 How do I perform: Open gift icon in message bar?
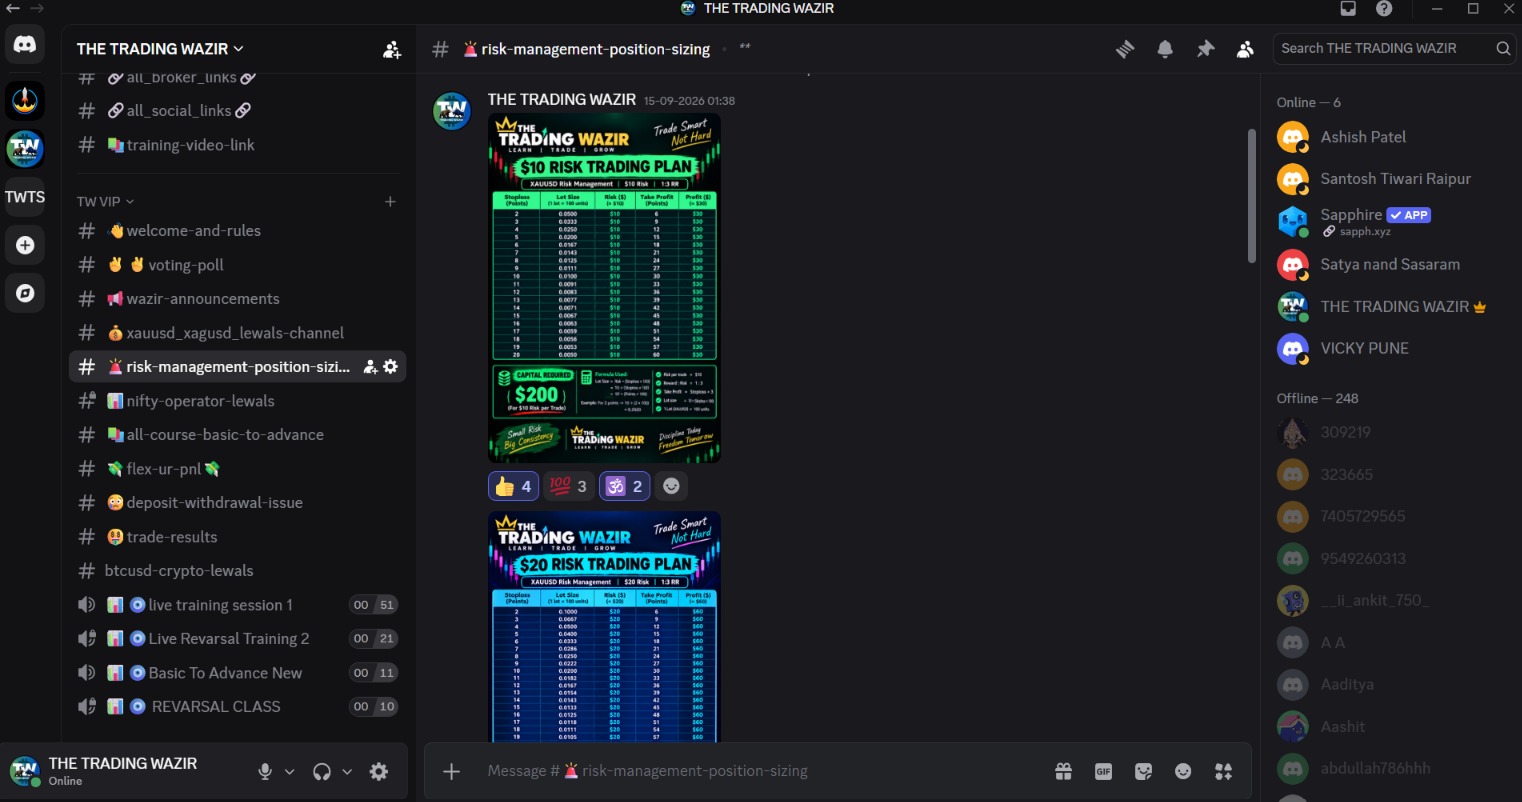coord(1063,771)
